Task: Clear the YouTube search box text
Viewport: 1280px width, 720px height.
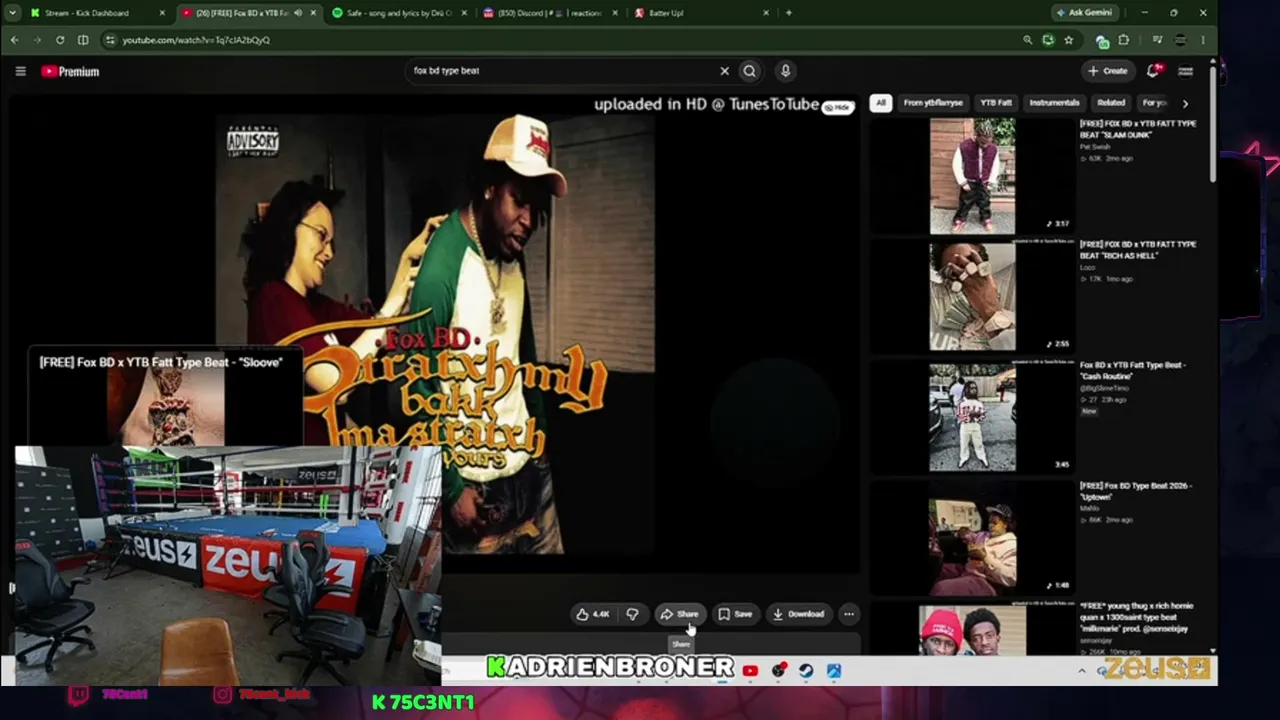Action: click(x=725, y=71)
